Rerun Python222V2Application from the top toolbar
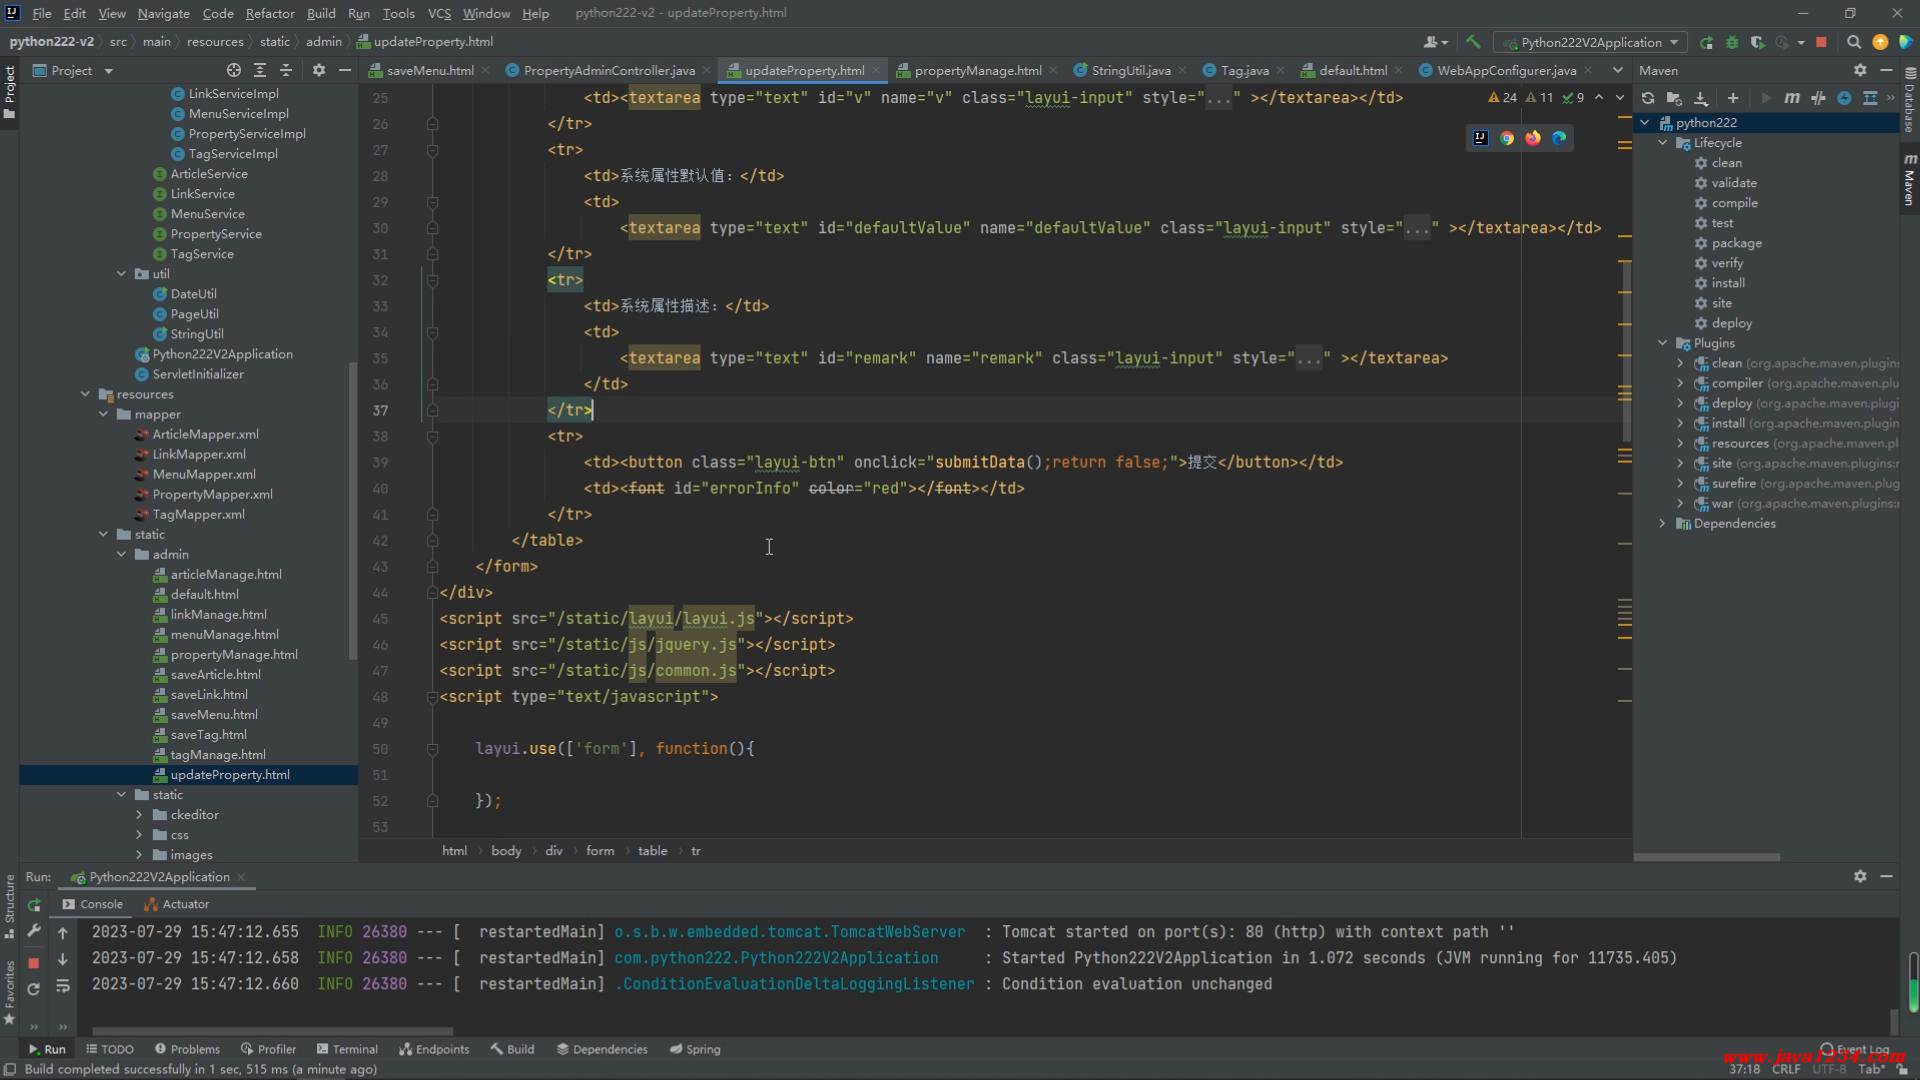1920x1080 pixels. click(1706, 42)
